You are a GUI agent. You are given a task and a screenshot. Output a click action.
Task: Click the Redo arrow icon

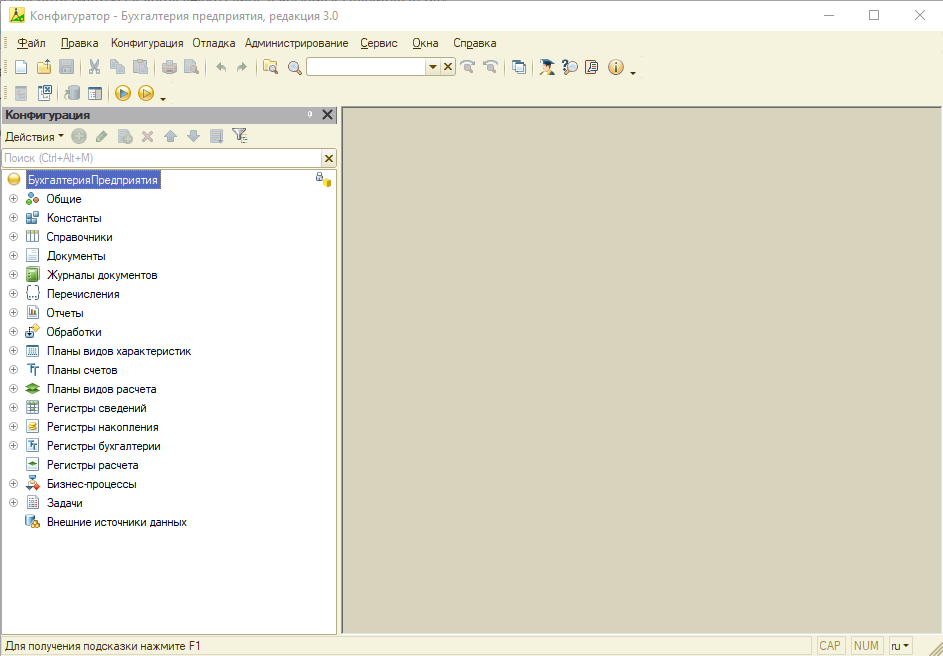[242, 67]
